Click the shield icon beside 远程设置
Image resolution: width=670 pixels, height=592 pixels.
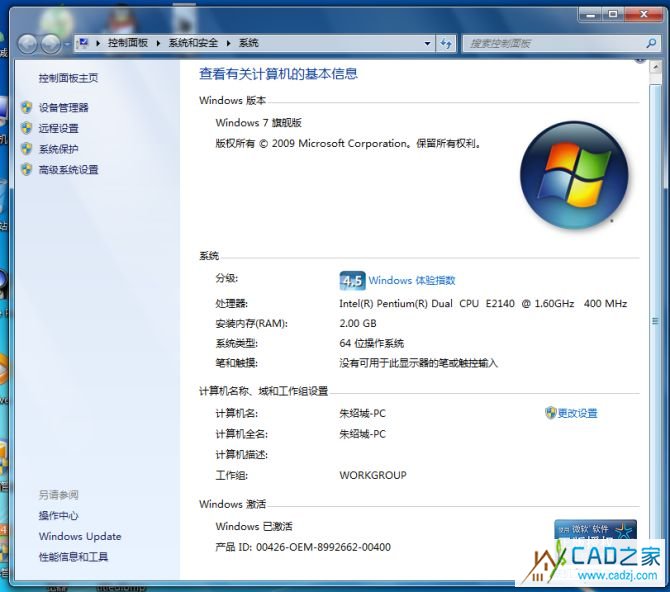pyautogui.click(x=27, y=128)
